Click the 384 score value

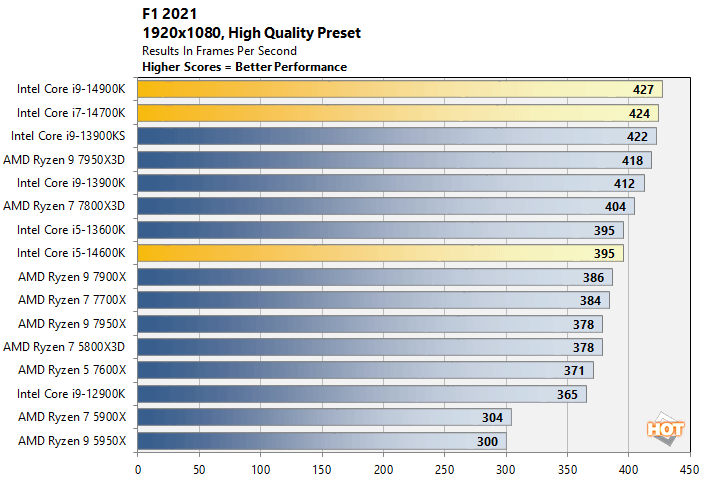point(591,301)
